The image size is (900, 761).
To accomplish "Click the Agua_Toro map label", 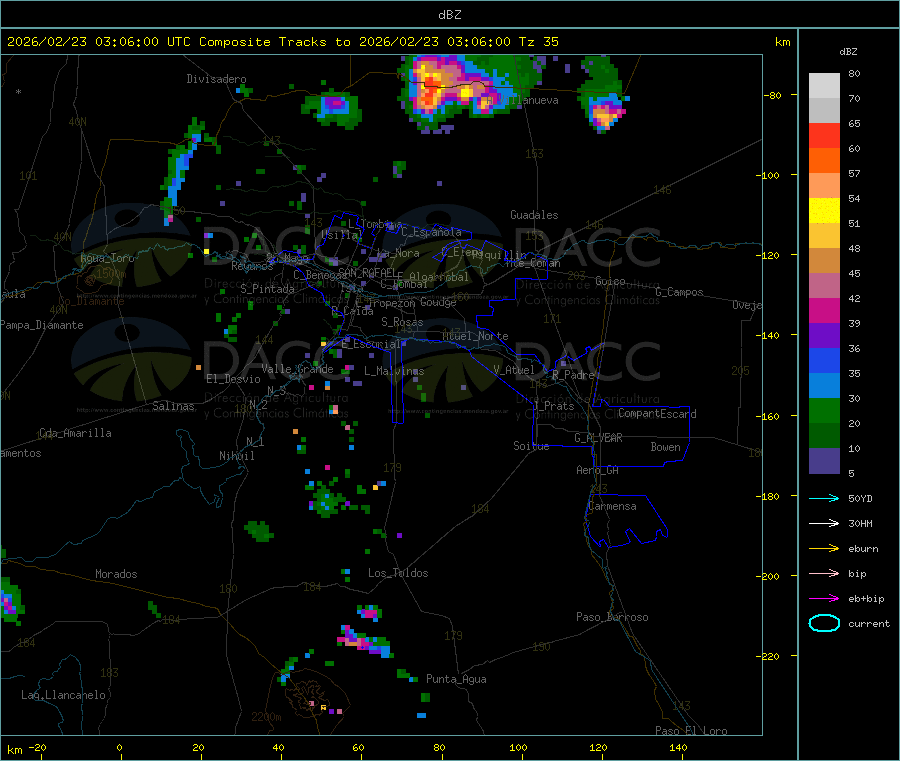I will (x=107, y=258).
